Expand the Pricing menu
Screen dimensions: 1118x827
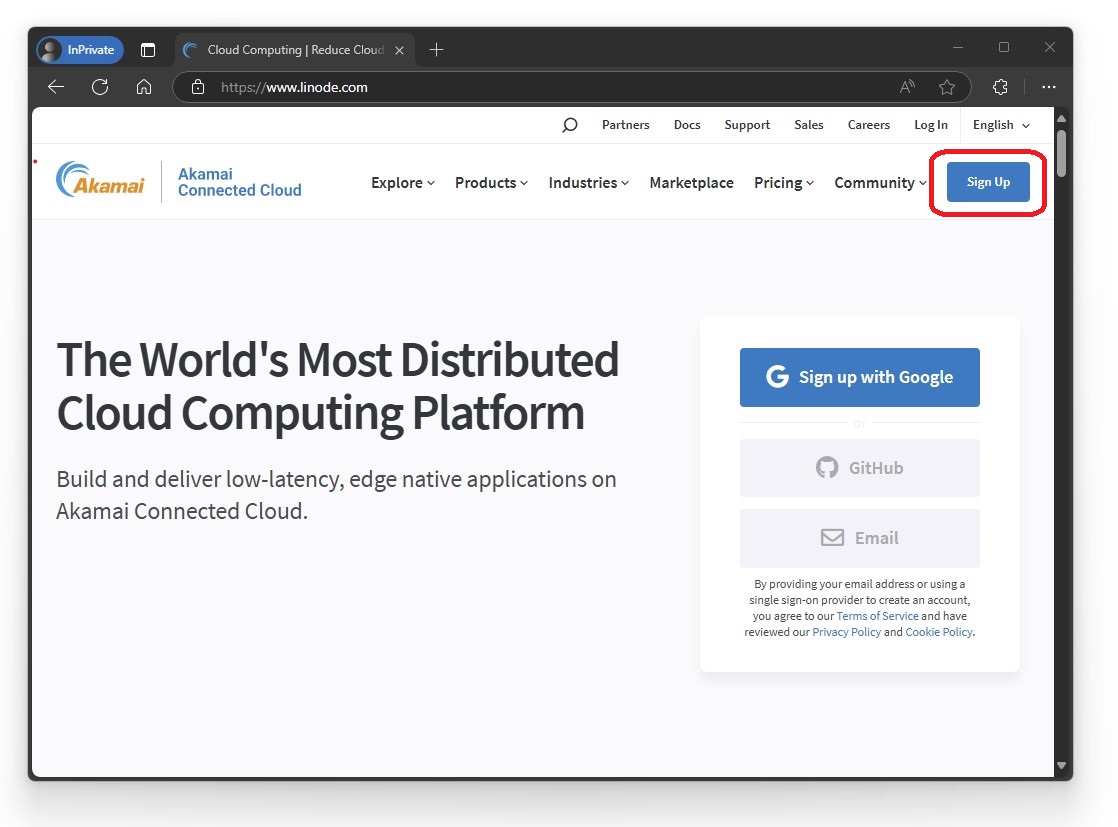click(784, 183)
